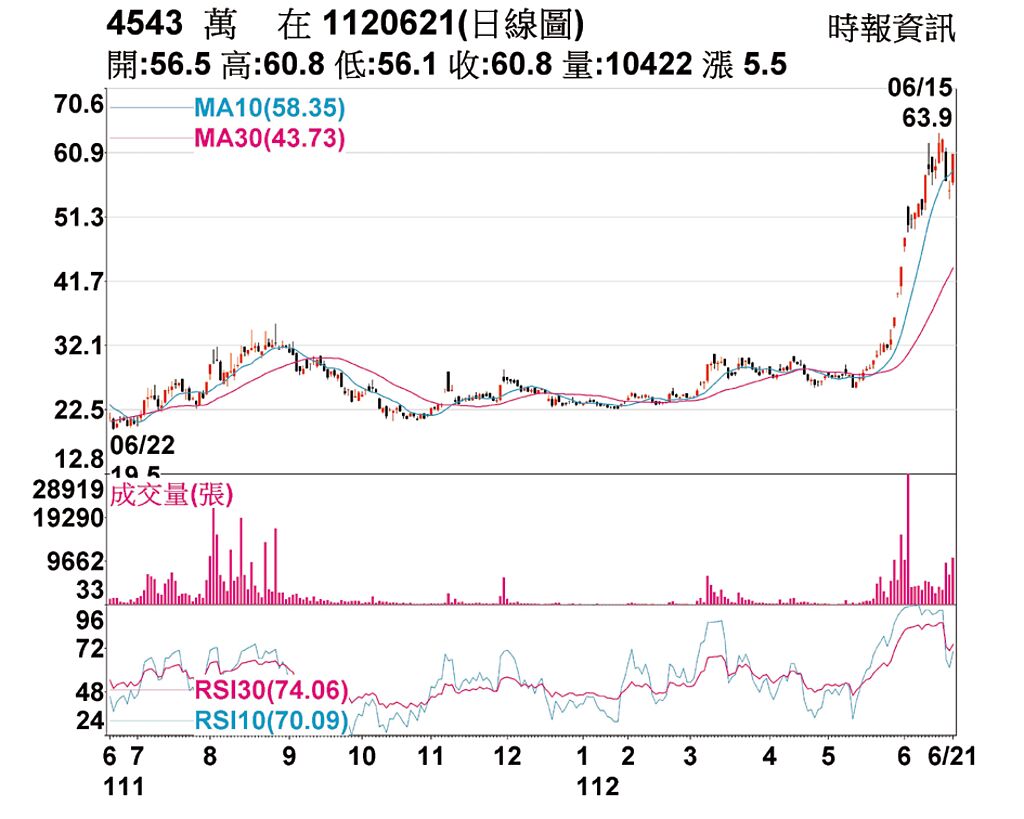Viewport: 1024px width, 819px height.
Task: Select the 6/21 date on time axis
Action: pos(951,756)
